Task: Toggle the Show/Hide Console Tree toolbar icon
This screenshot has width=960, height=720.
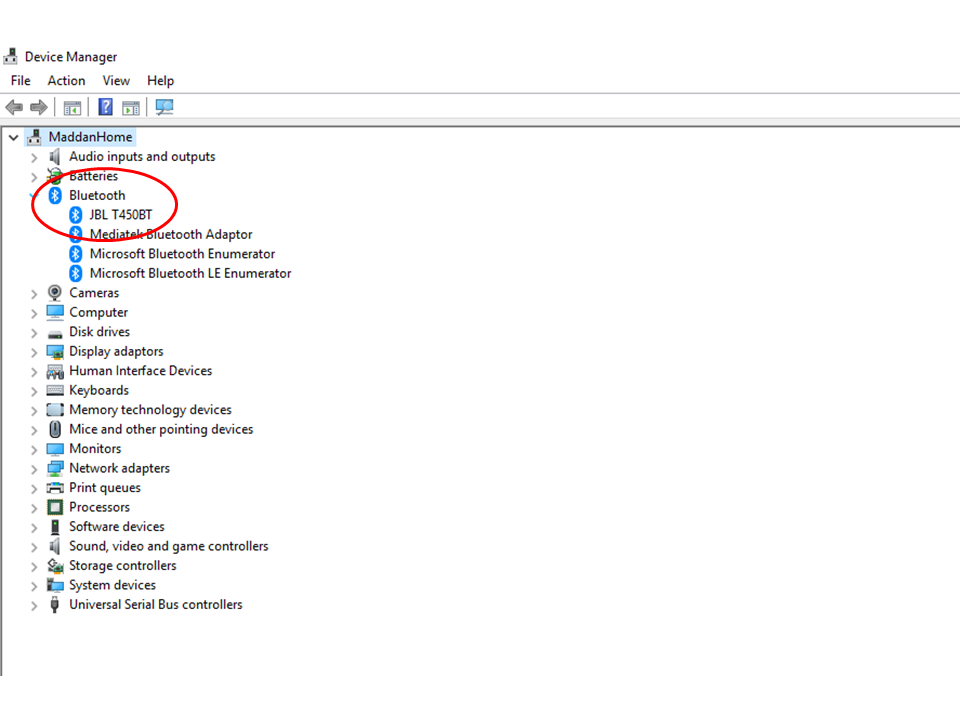Action: pyautogui.click(x=72, y=108)
